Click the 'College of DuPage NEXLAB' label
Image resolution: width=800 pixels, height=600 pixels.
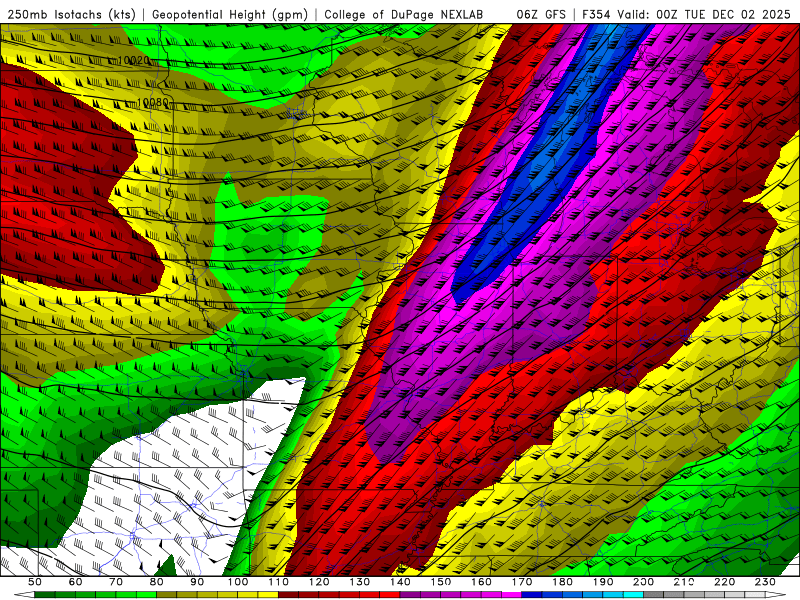click(404, 14)
